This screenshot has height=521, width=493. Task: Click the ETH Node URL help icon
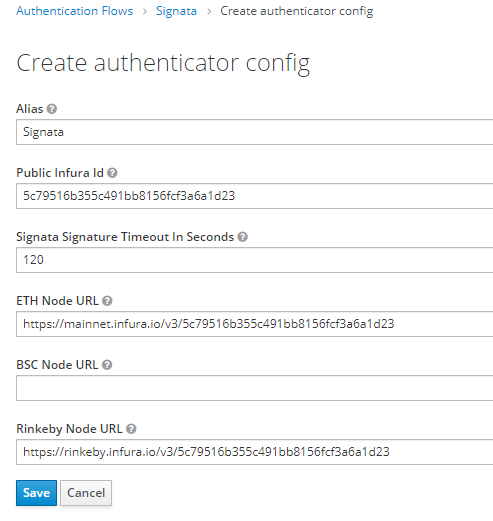click(x=107, y=301)
